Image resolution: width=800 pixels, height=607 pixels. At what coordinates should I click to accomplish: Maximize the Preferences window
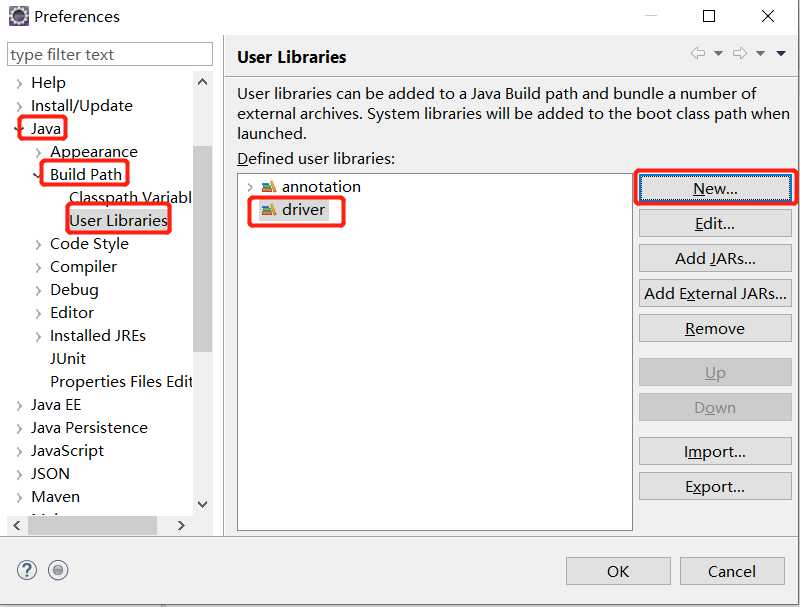tap(709, 16)
